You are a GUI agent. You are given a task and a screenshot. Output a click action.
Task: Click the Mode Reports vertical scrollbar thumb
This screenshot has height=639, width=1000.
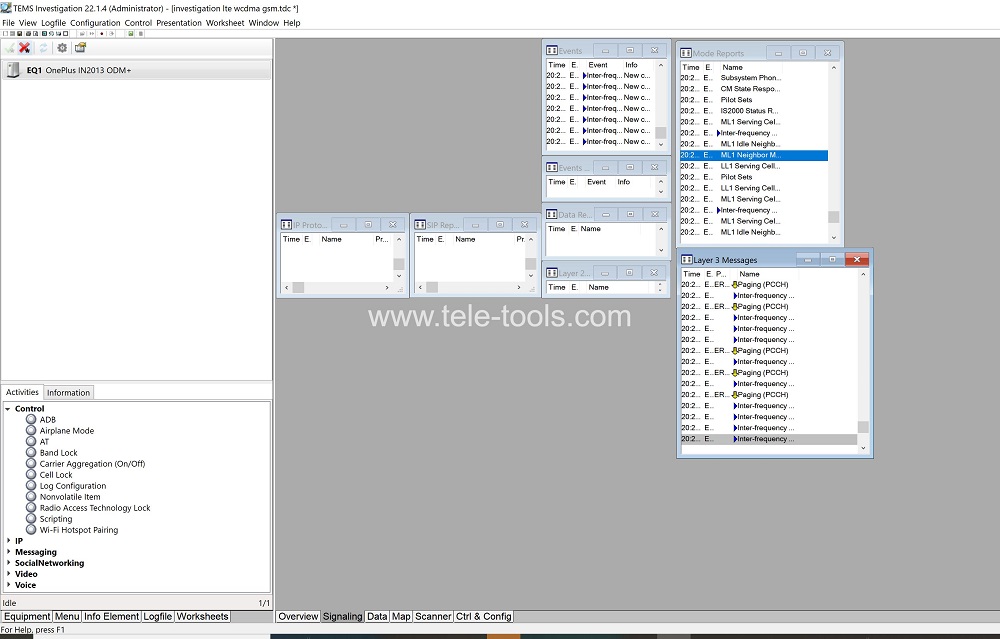(833, 217)
